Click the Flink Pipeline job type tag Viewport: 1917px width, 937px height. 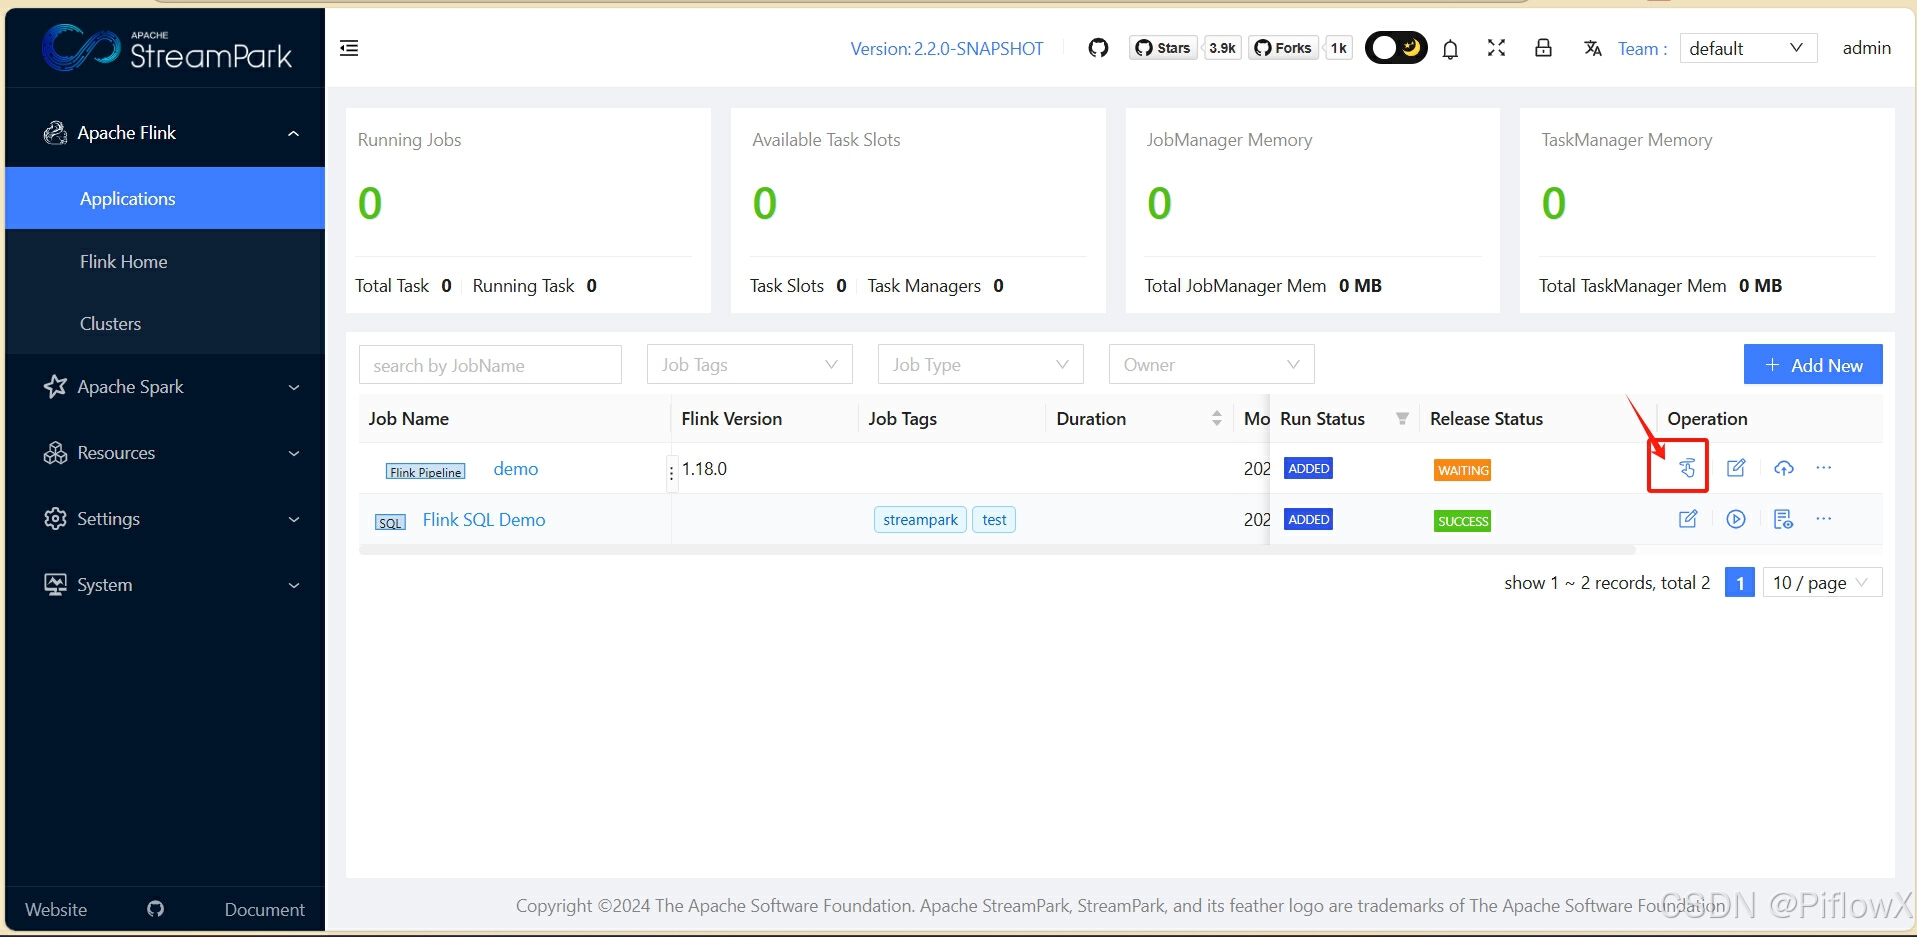coord(426,472)
